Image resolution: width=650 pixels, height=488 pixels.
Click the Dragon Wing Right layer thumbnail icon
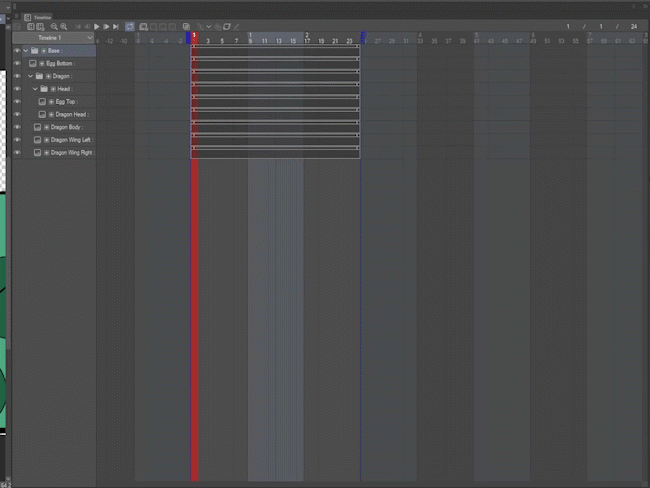tap(37, 153)
